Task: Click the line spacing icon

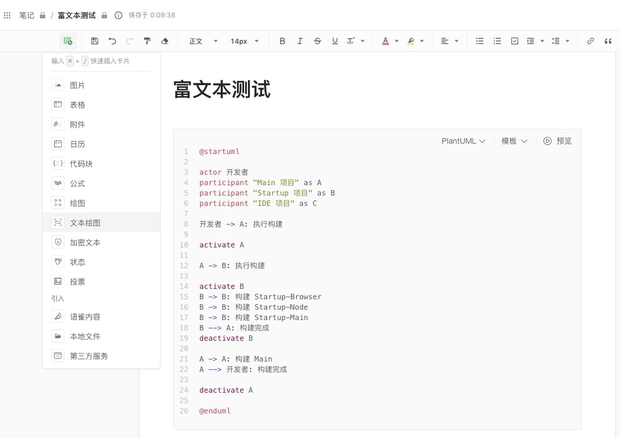Action: pyautogui.click(x=556, y=41)
